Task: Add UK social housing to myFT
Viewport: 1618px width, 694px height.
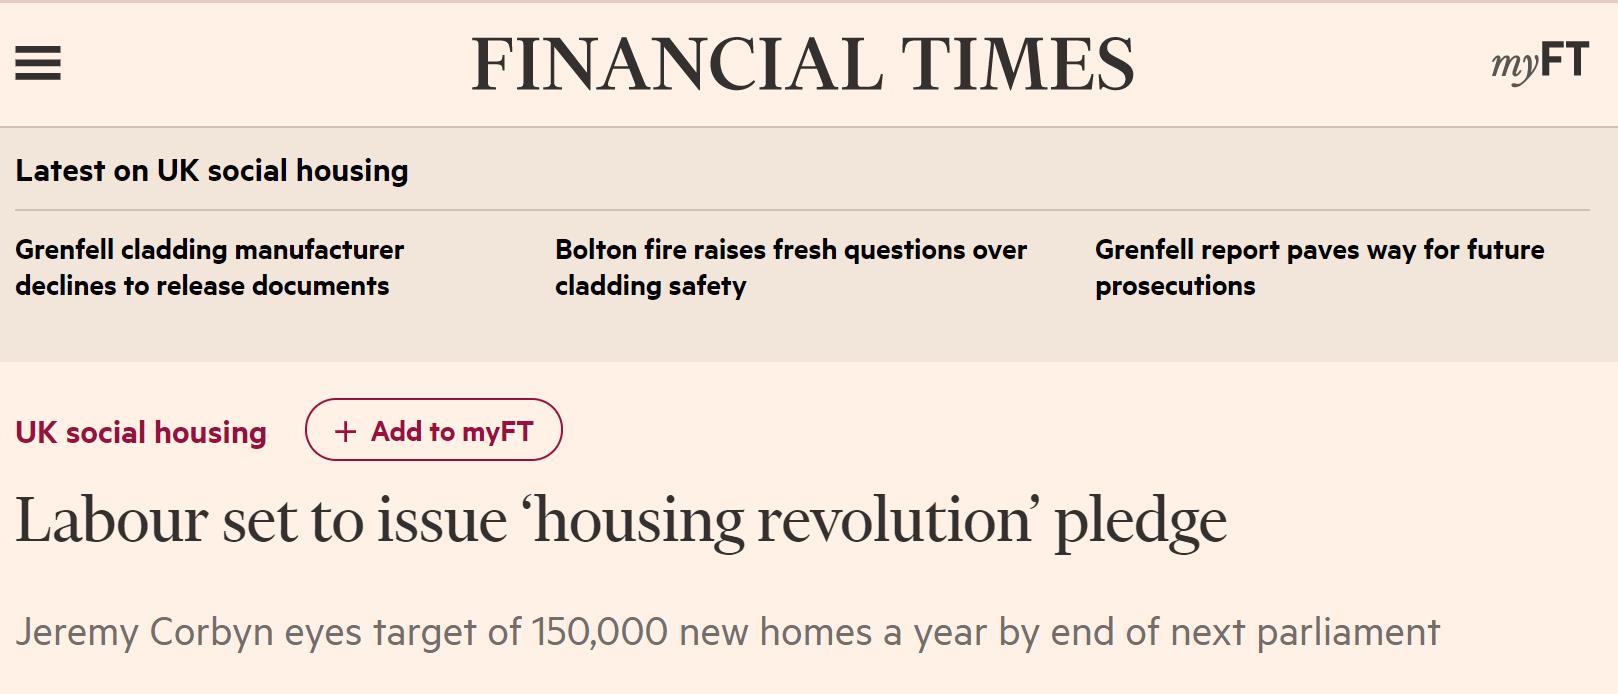Action: point(434,431)
